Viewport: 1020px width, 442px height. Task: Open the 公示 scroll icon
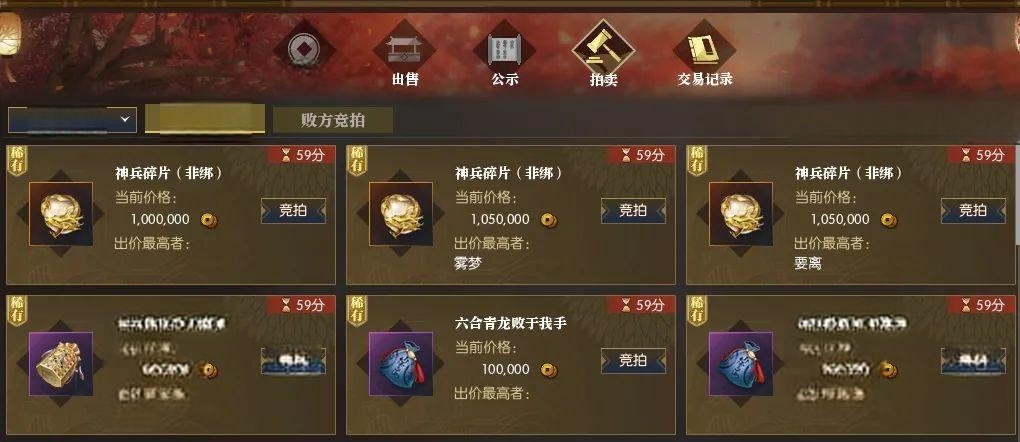click(505, 49)
